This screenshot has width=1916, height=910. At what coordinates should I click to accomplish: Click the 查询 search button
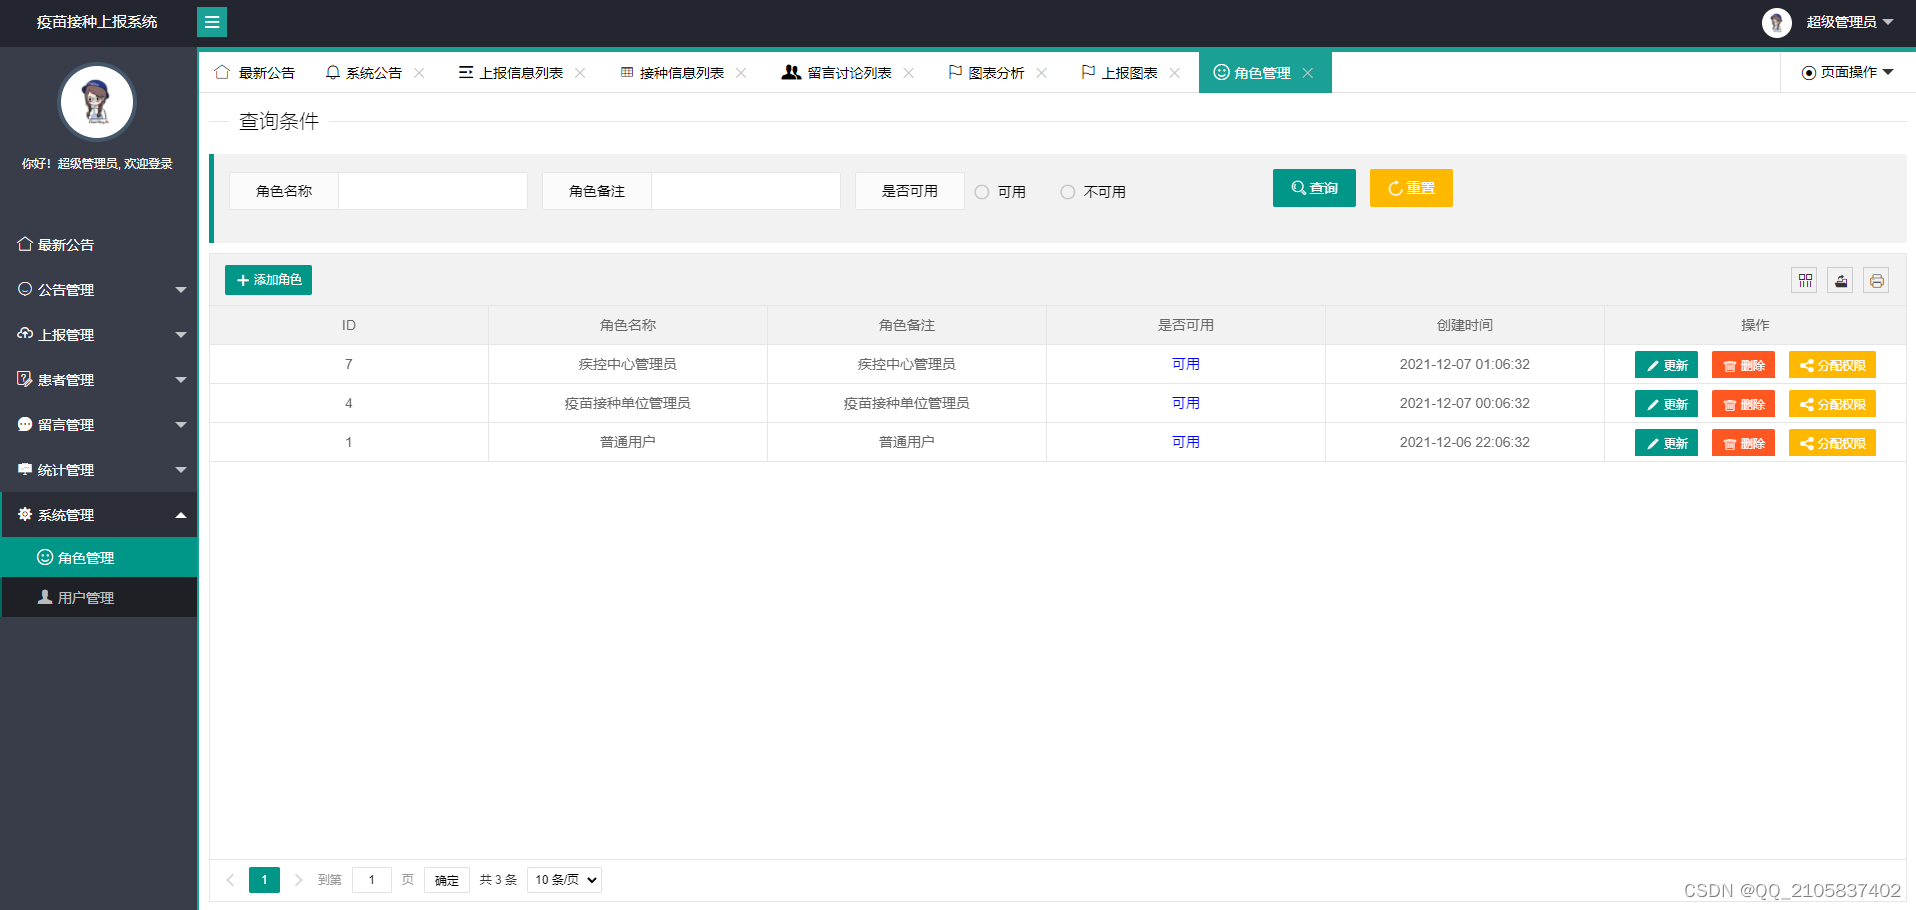[x=1314, y=188]
